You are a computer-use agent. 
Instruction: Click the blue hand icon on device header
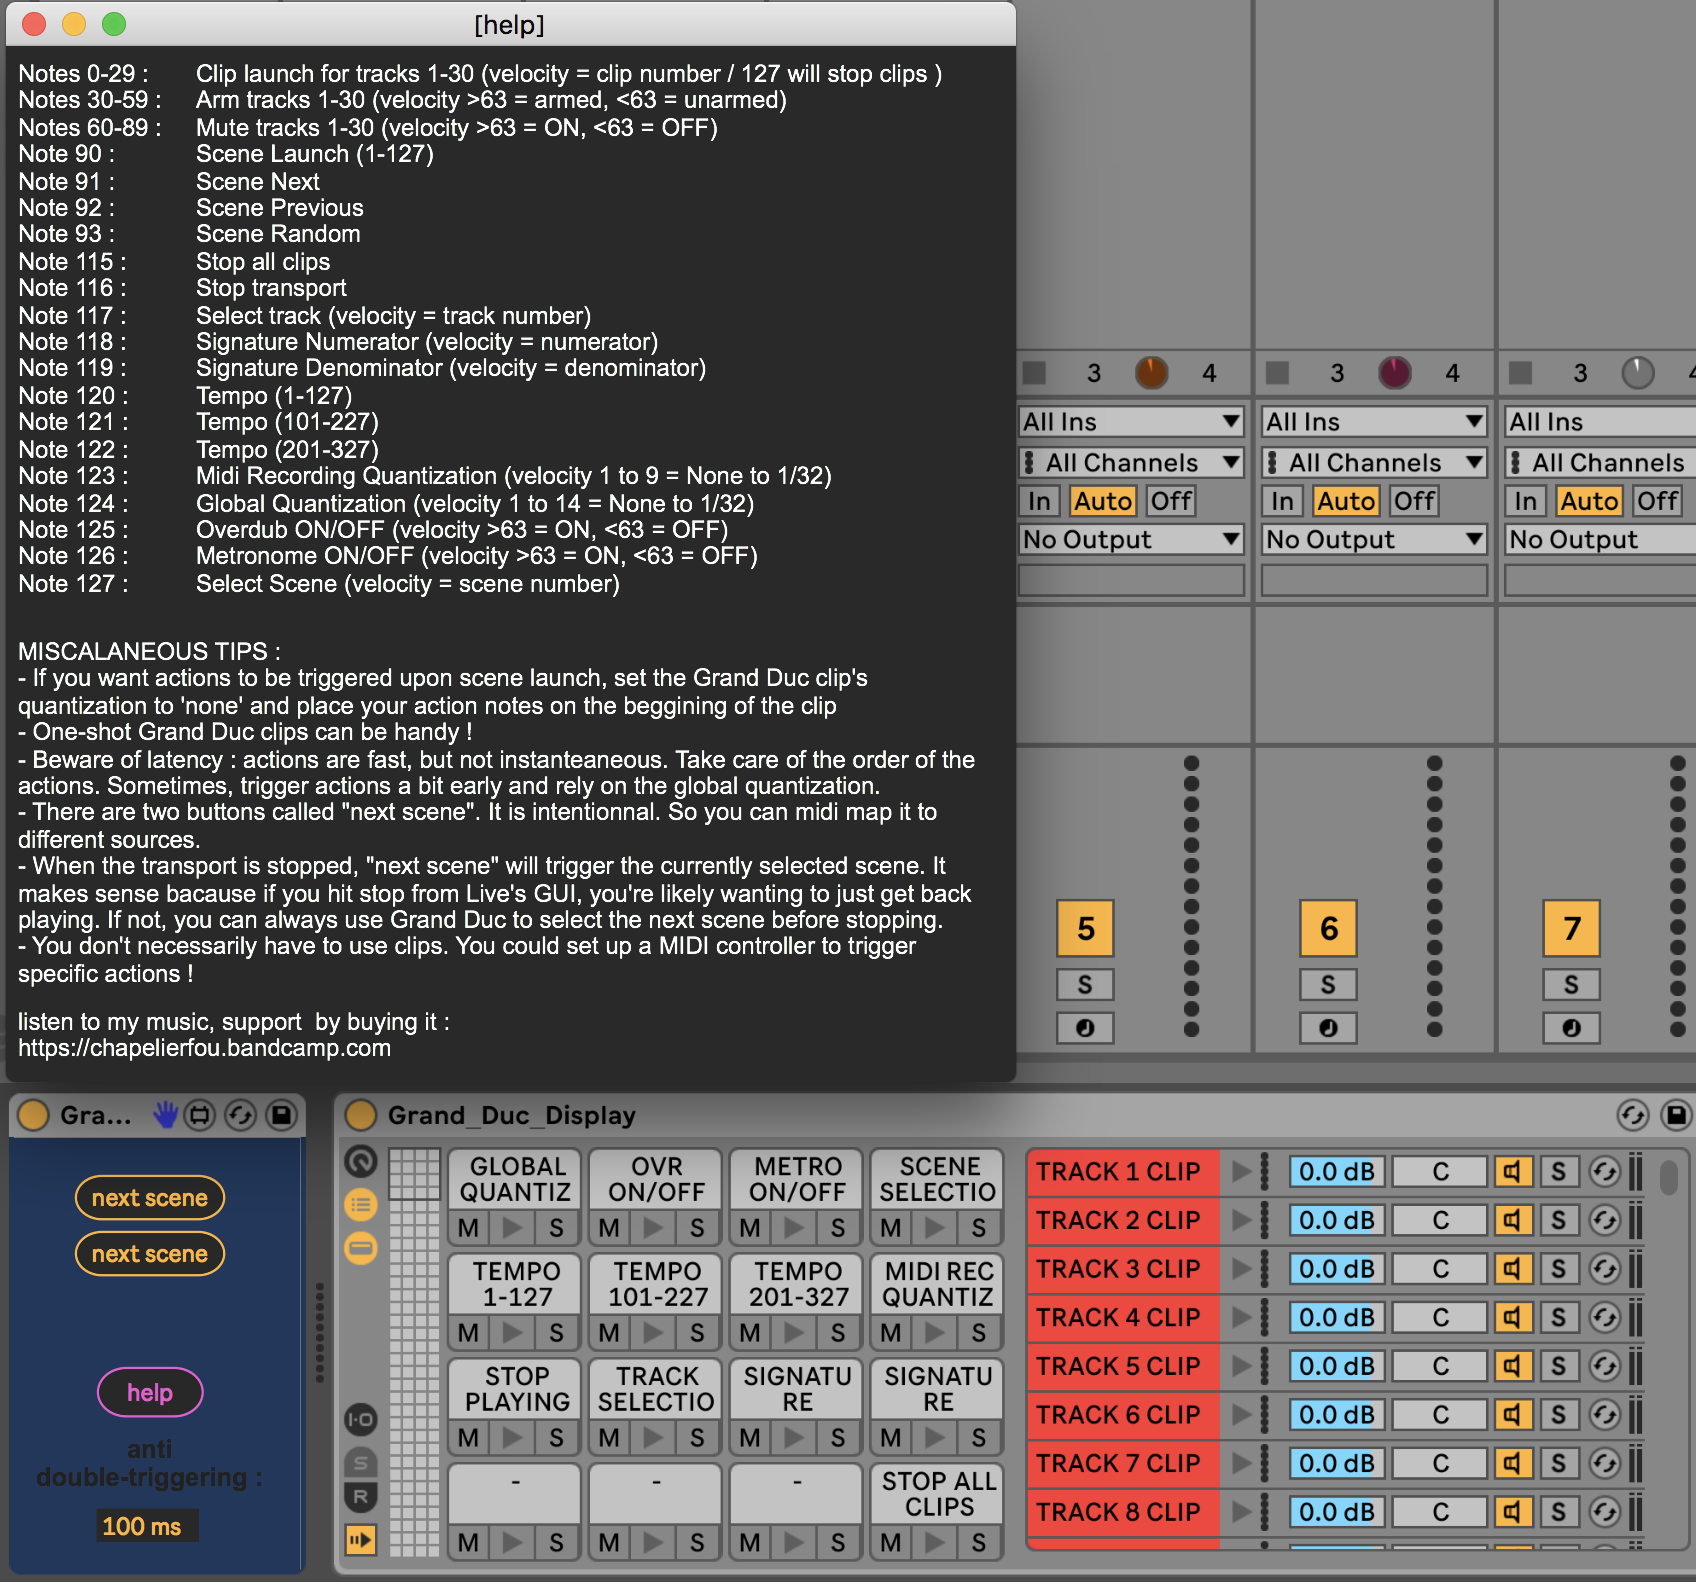click(x=165, y=1114)
